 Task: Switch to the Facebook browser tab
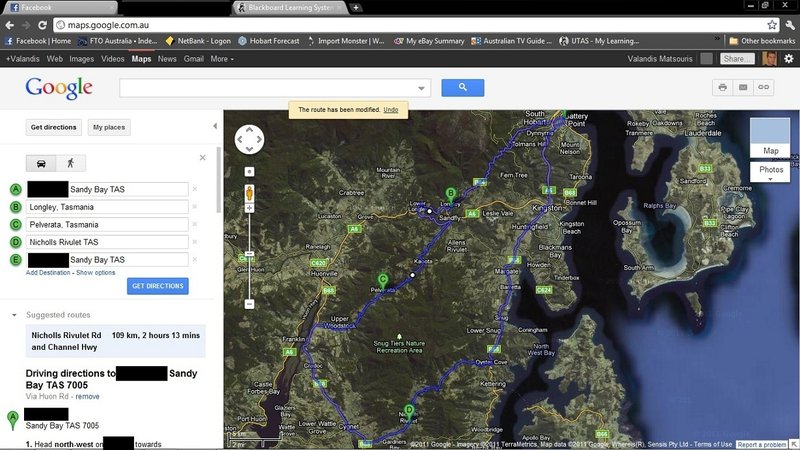click(59, 7)
